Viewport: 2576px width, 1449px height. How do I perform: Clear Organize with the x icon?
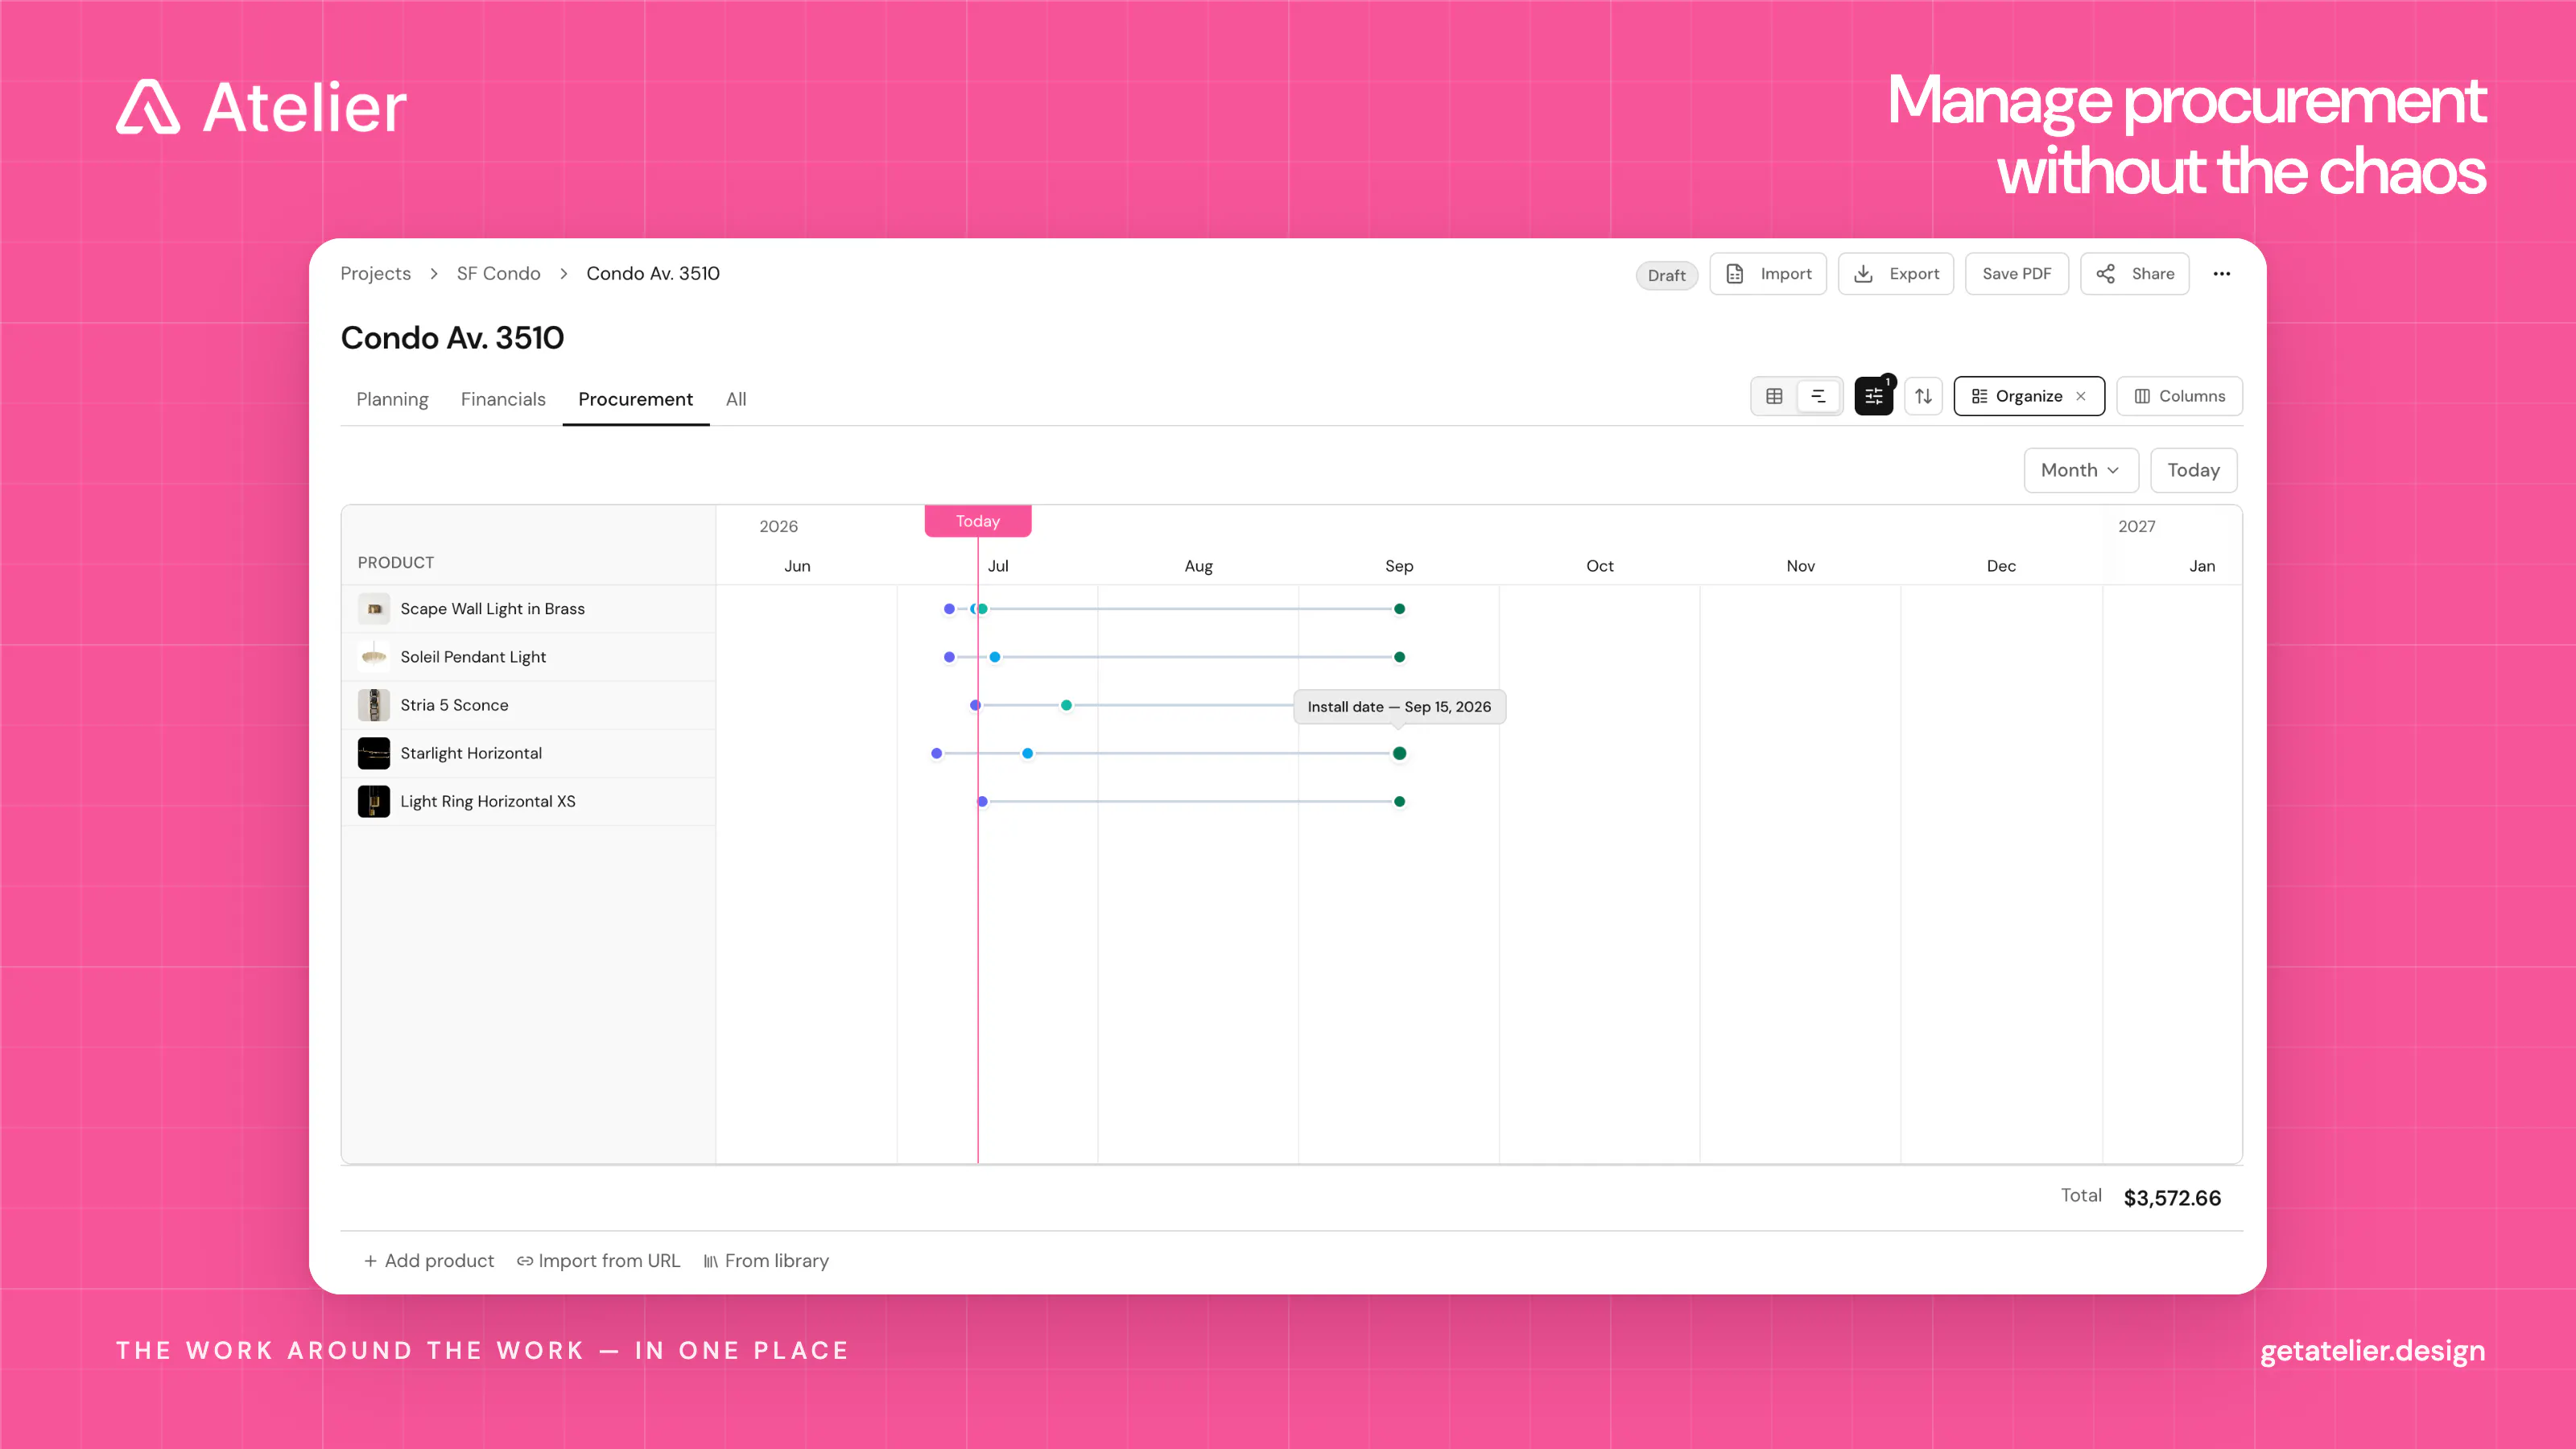point(2080,396)
